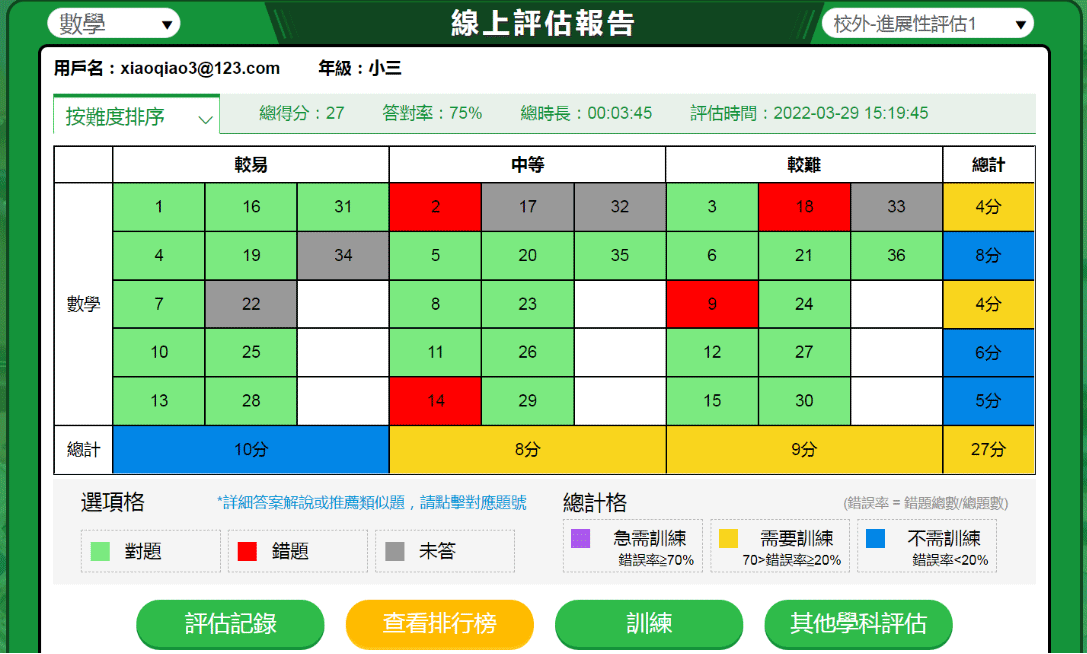1087x654 pixels.
Task: Select correct question number 31
Action: pyautogui.click(x=343, y=207)
